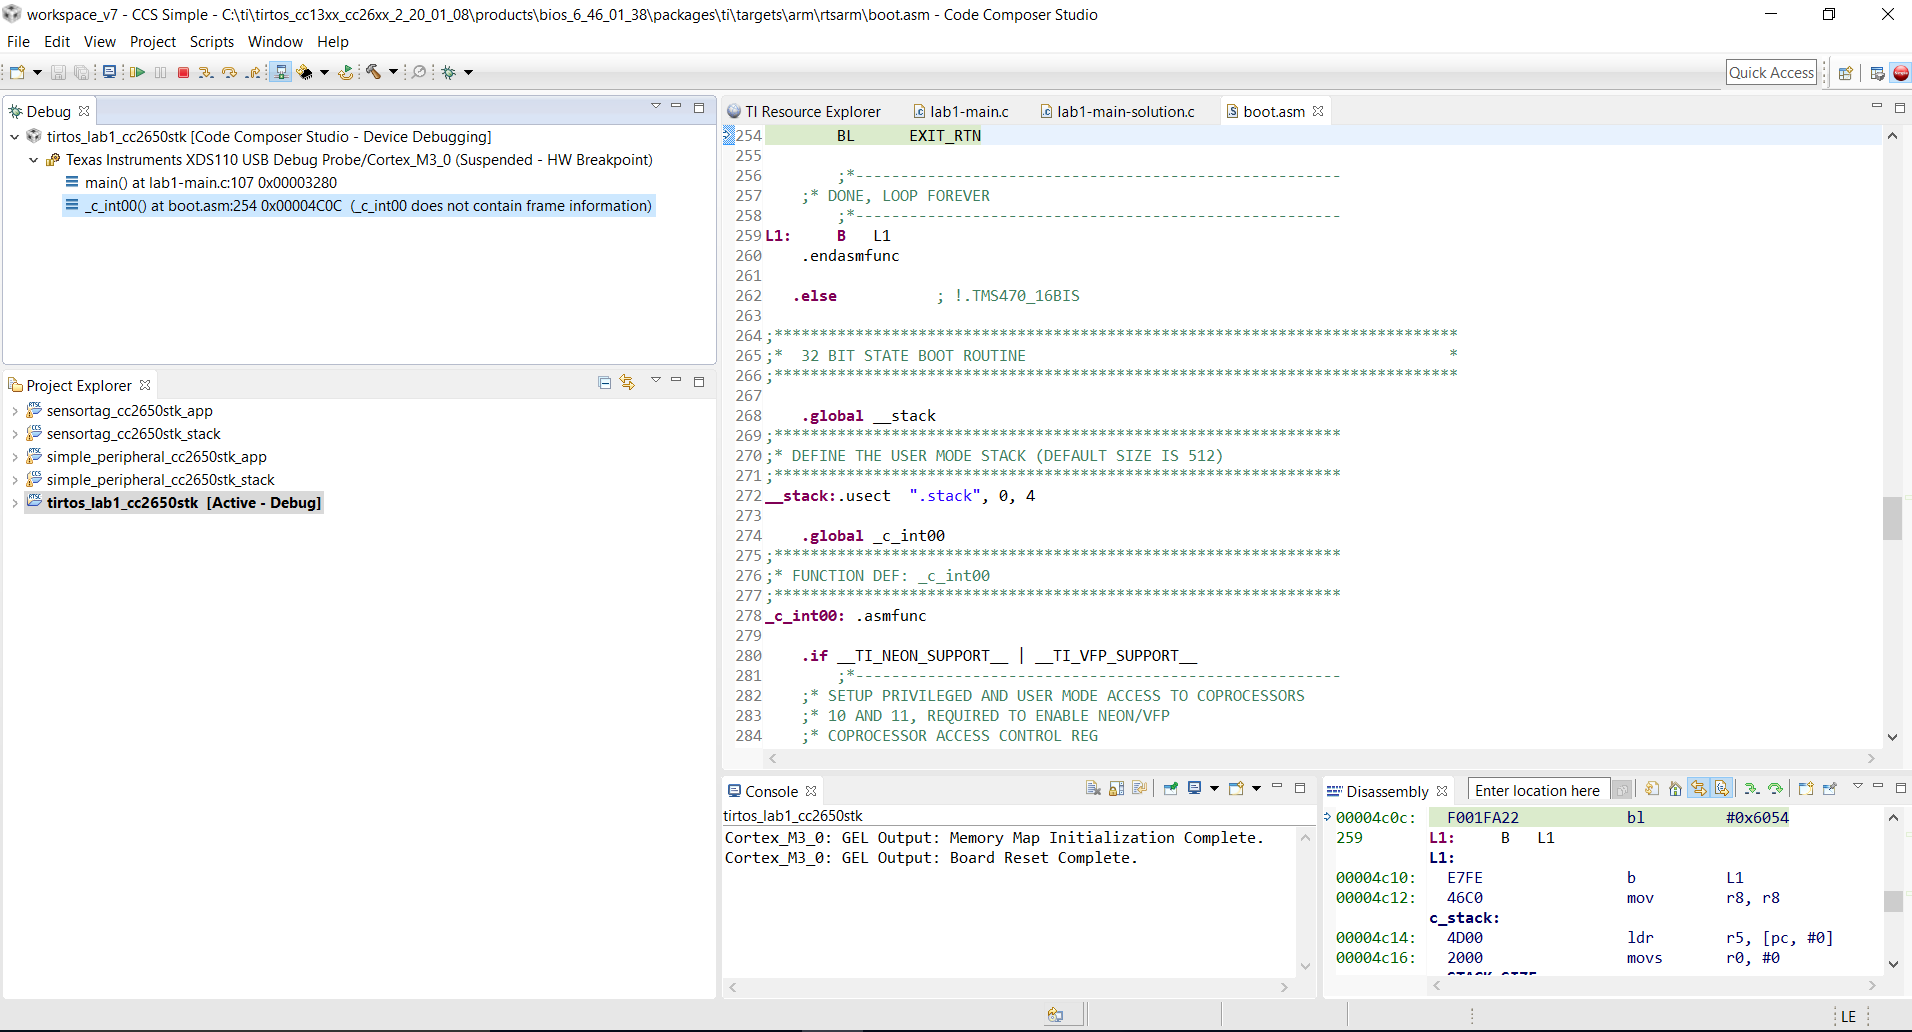Toggle the highlighted Connect Target toolbar button
This screenshot has width=1912, height=1032.
coord(281,72)
